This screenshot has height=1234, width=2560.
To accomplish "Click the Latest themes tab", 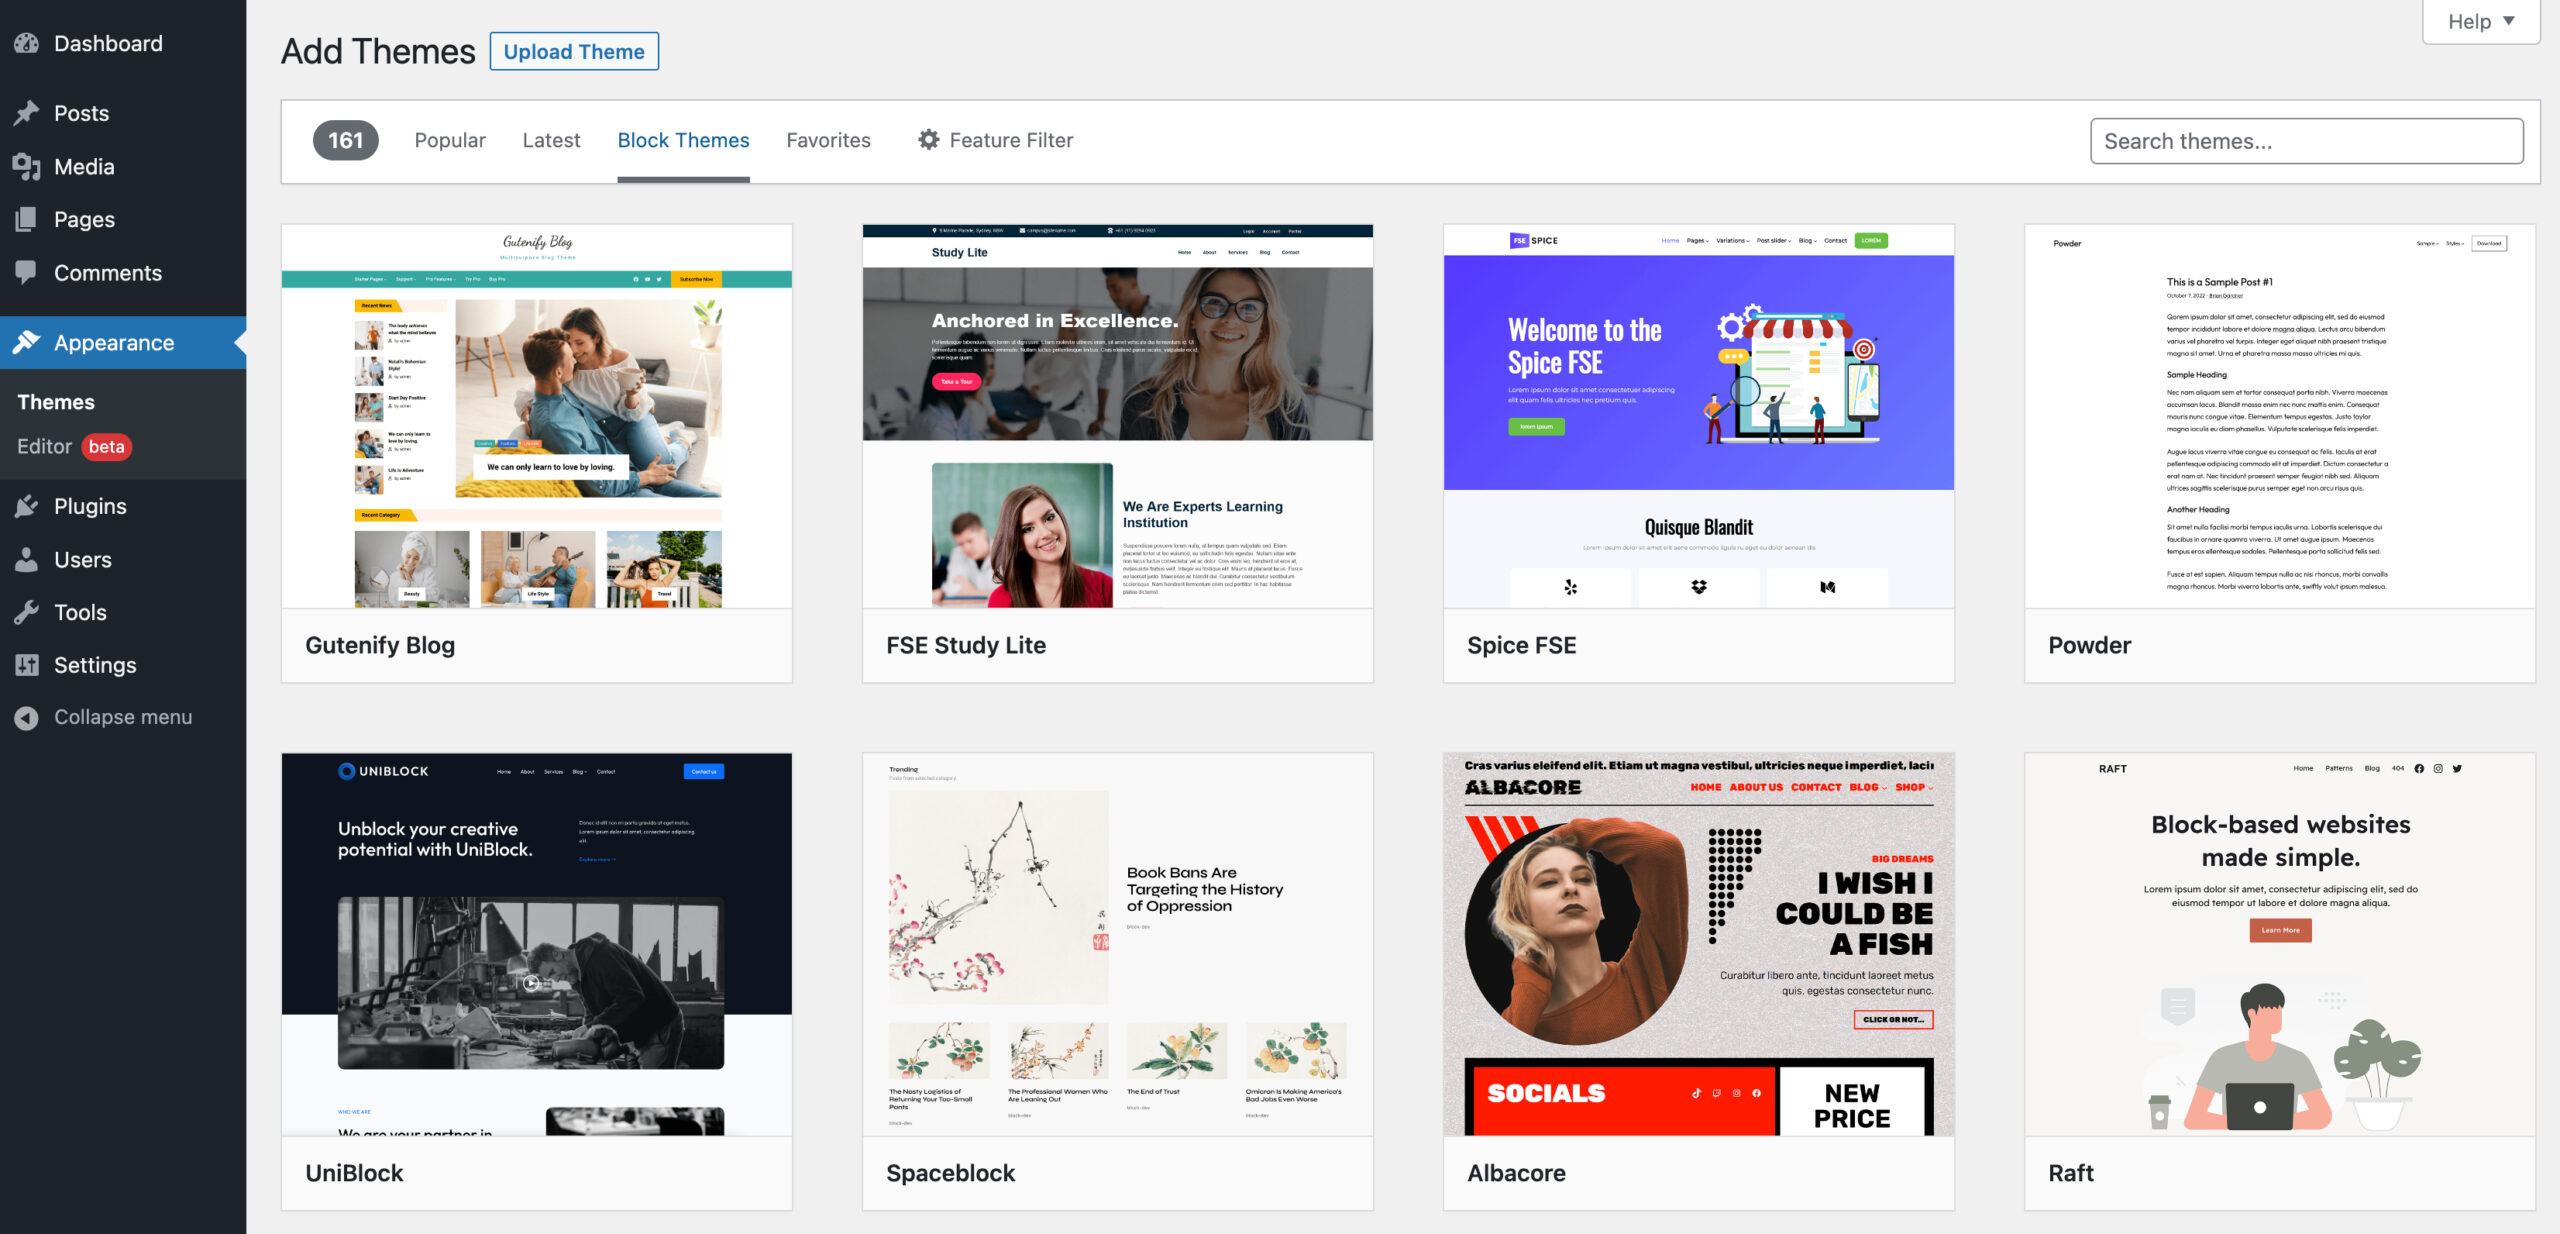I will coord(550,139).
